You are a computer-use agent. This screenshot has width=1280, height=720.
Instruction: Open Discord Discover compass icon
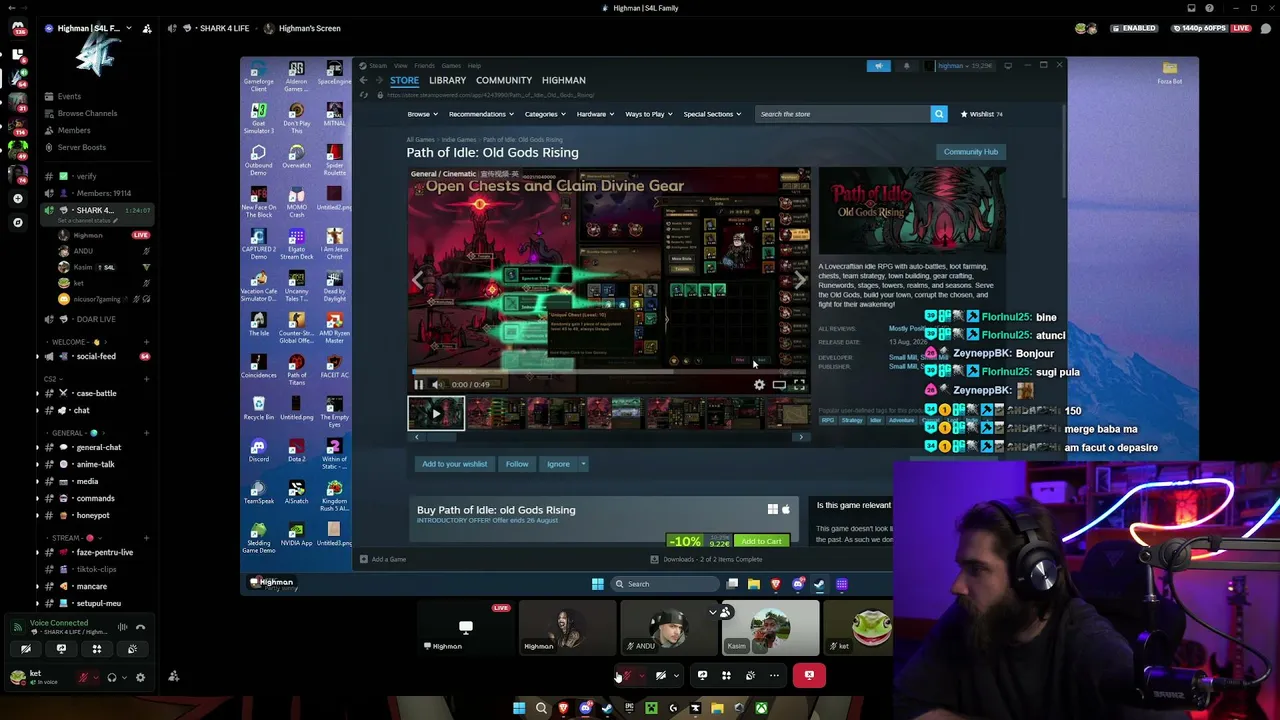[17, 222]
